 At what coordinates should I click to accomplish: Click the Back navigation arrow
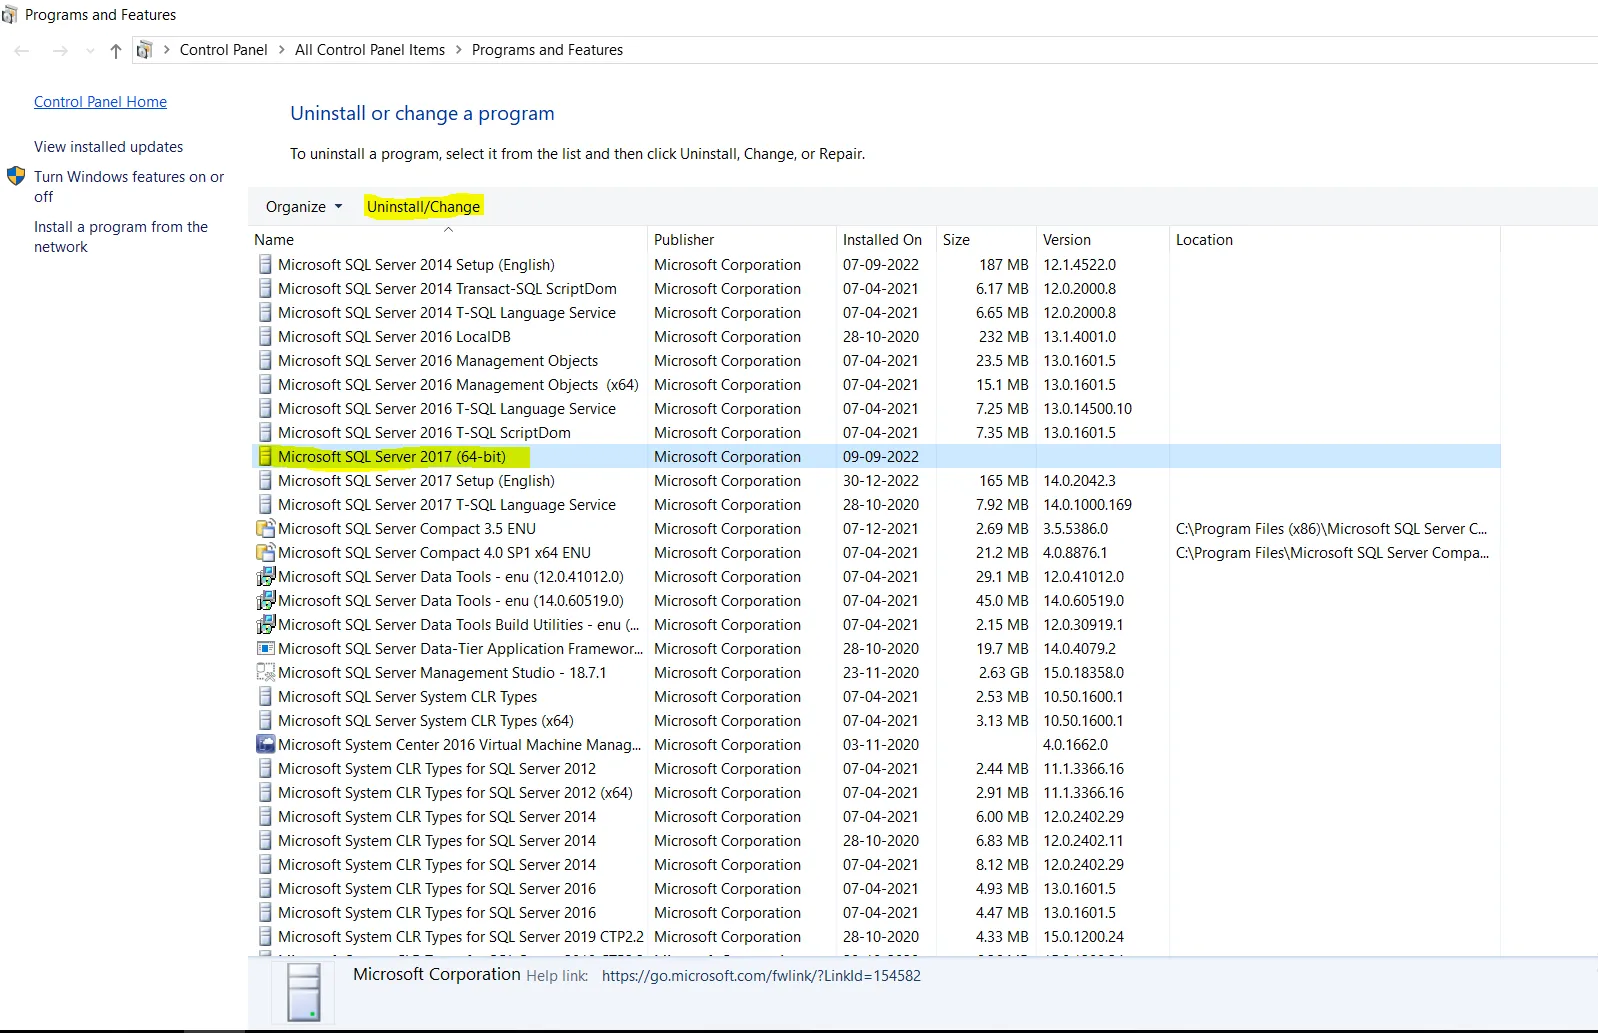22,50
